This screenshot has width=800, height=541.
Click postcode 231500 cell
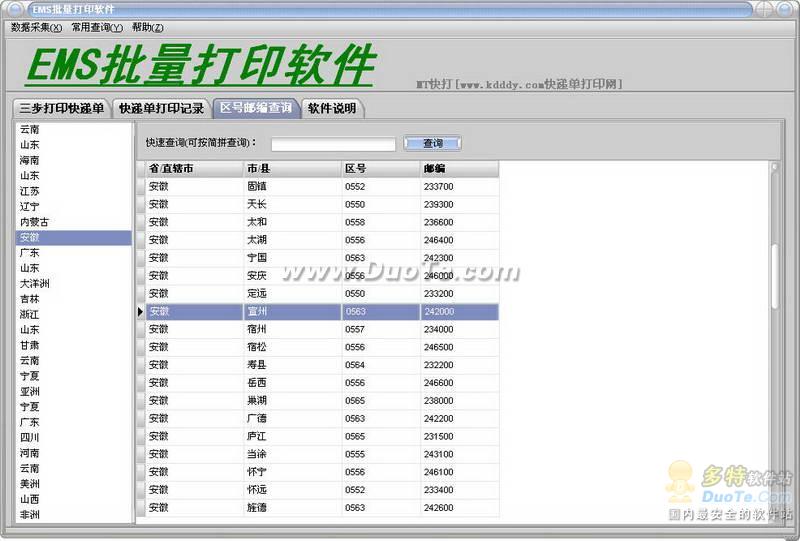tap(459, 436)
